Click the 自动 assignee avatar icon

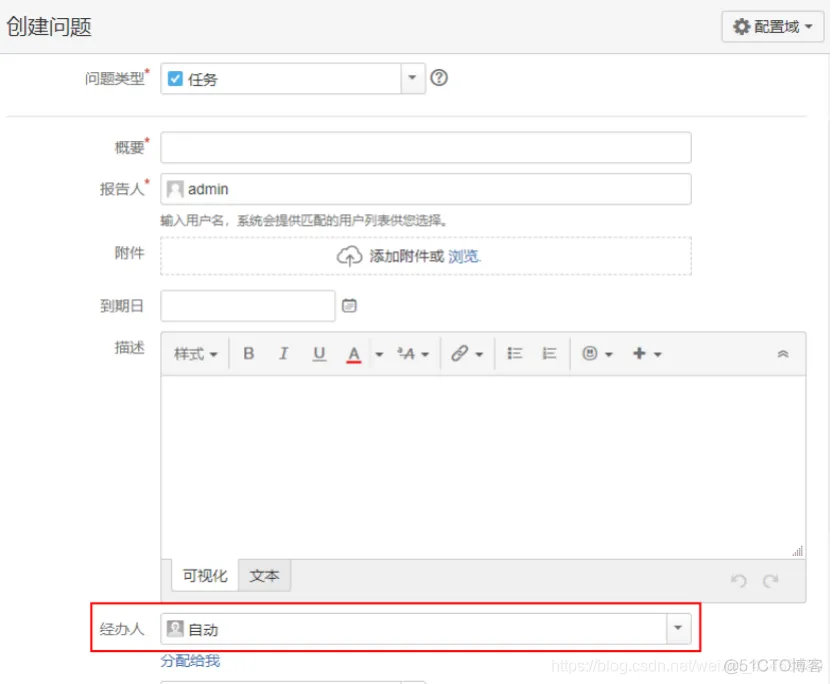tap(175, 629)
